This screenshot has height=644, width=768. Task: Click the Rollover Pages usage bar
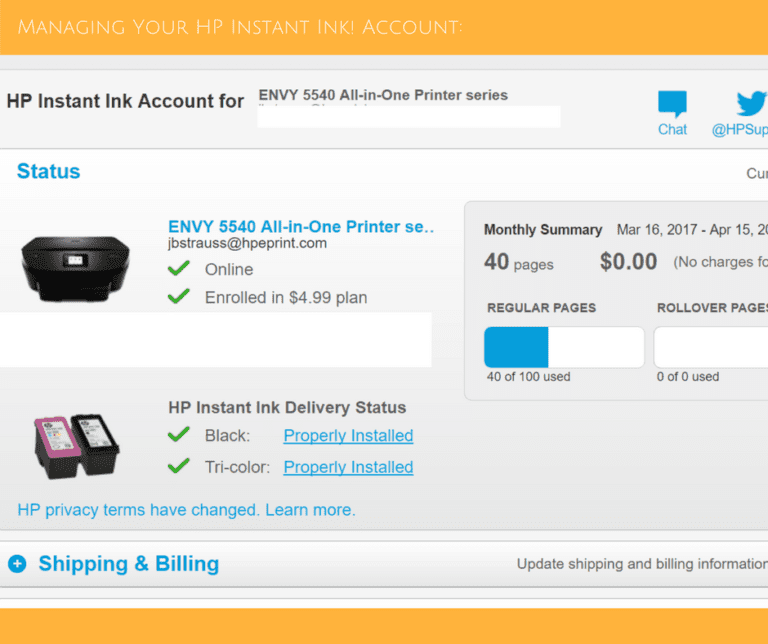click(x=710, y=347)
